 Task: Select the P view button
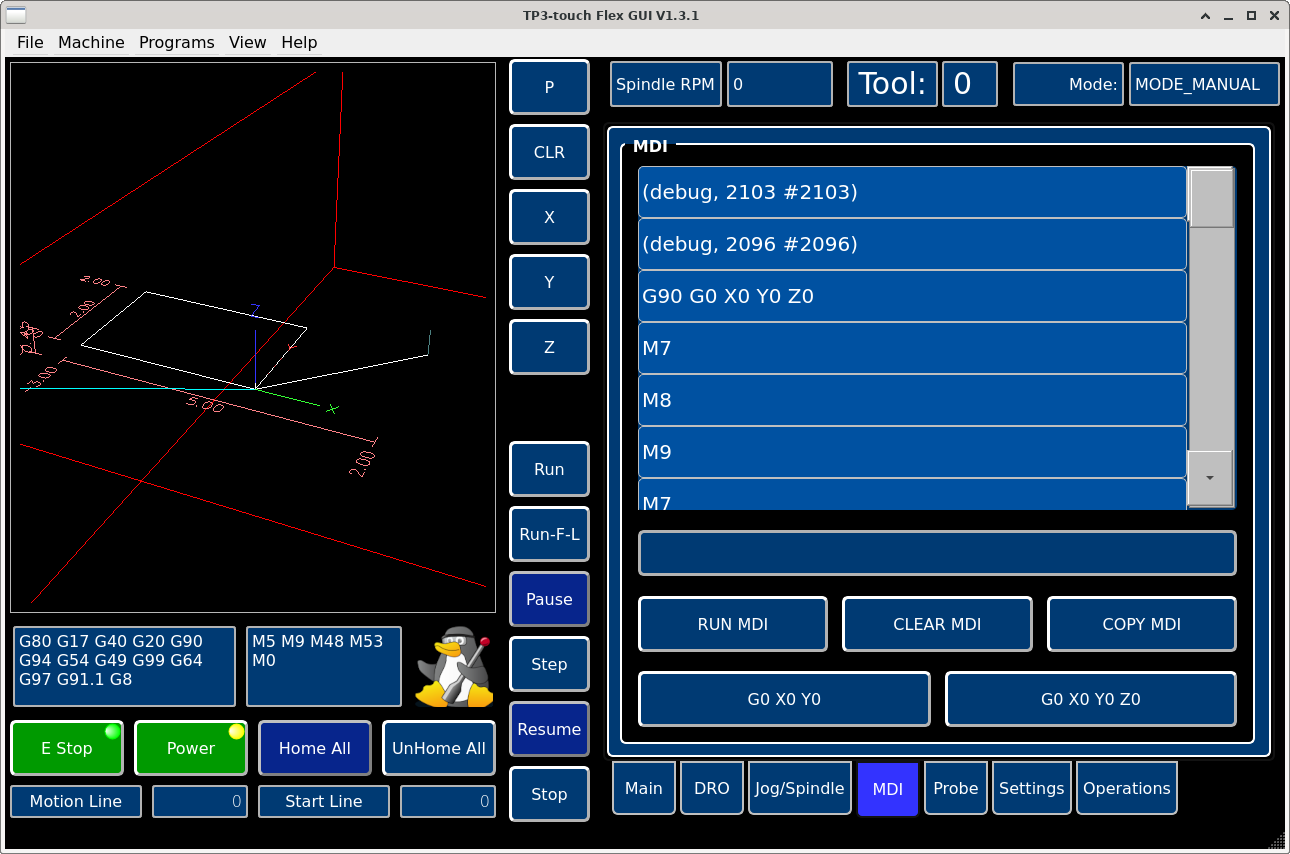pos(549,87)
